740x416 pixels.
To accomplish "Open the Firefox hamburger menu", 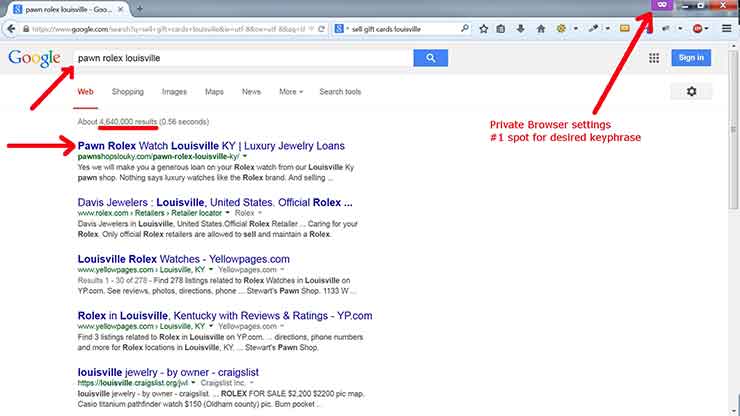I will point(727,29).
